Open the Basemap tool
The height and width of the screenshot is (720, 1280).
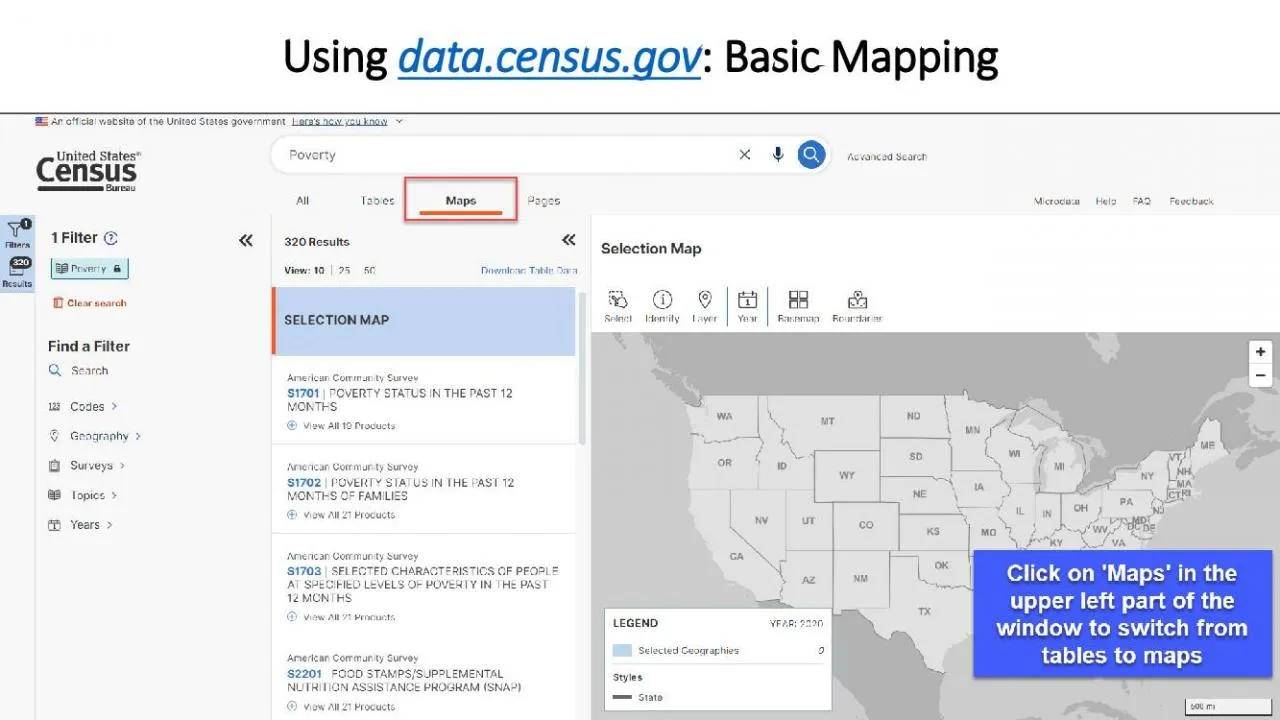click(x=798, y=306)
